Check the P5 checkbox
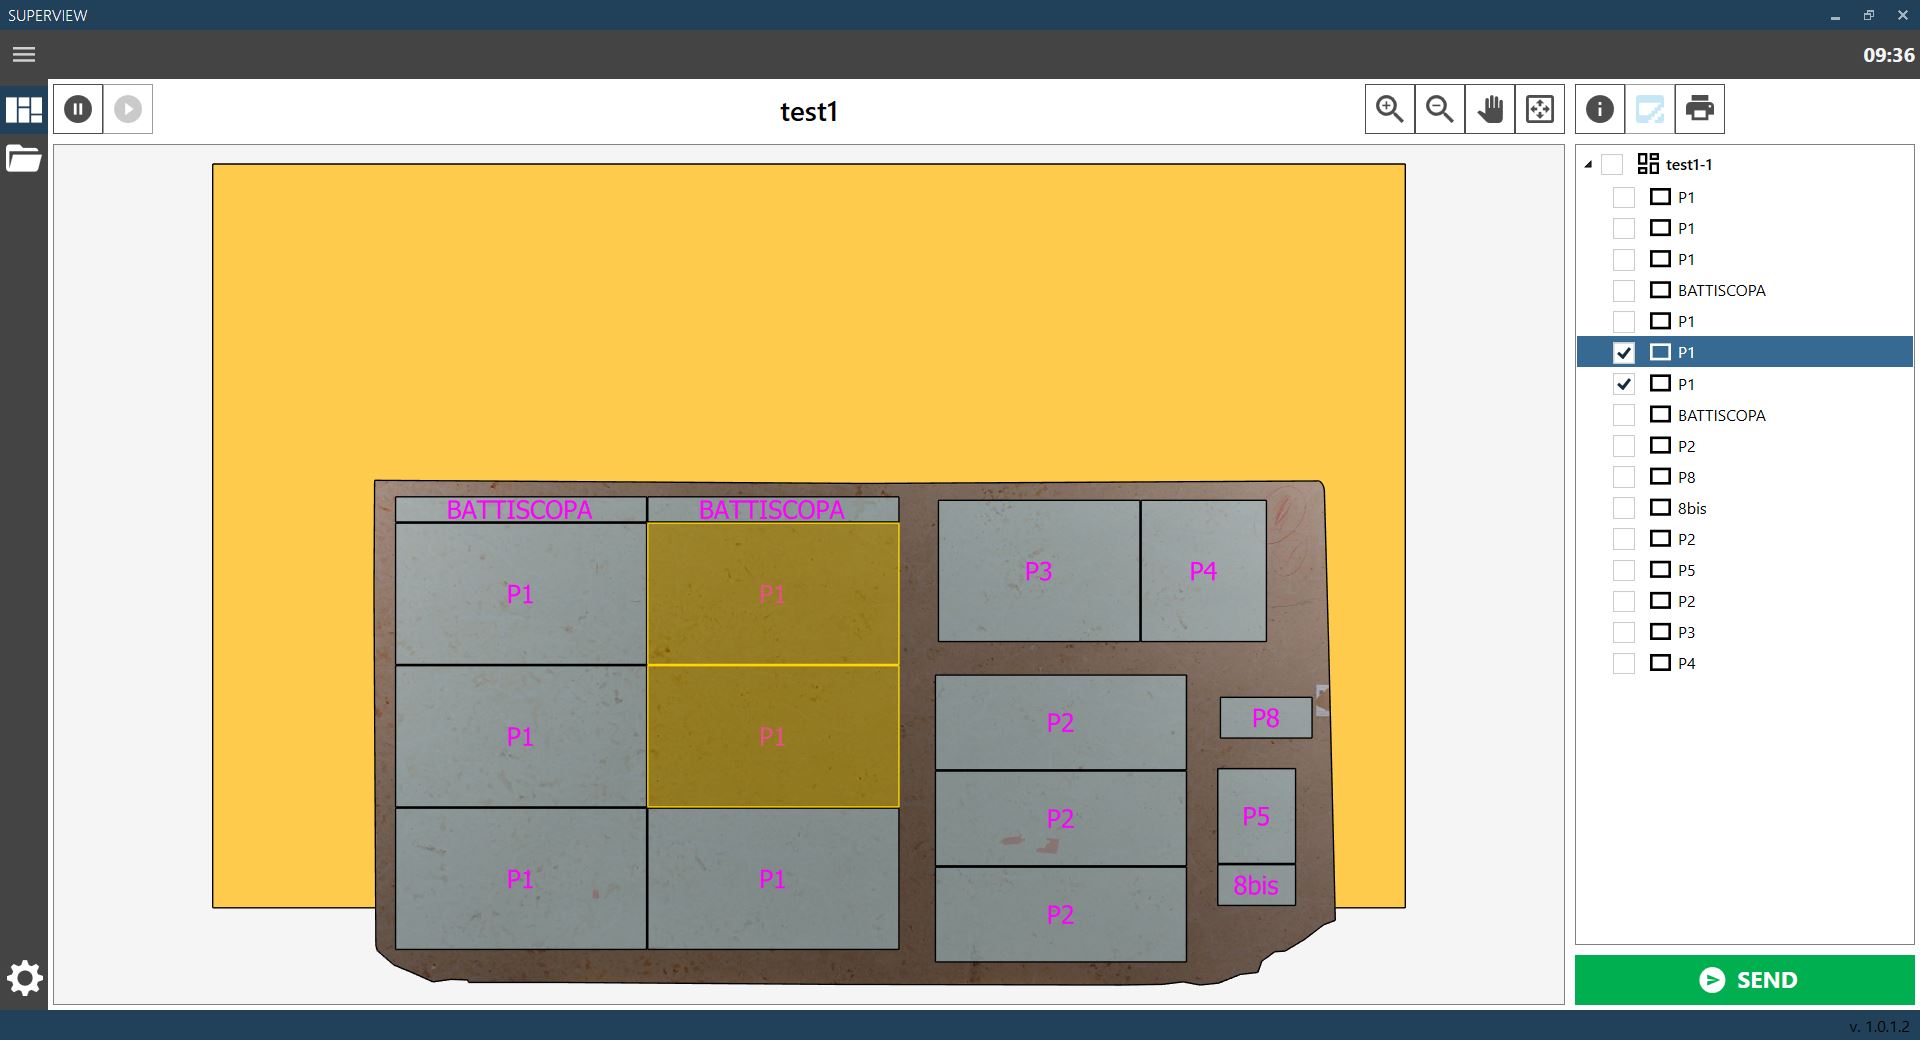The height and width of the screenshot is (1040, 1920). (x=1624, y=570)
